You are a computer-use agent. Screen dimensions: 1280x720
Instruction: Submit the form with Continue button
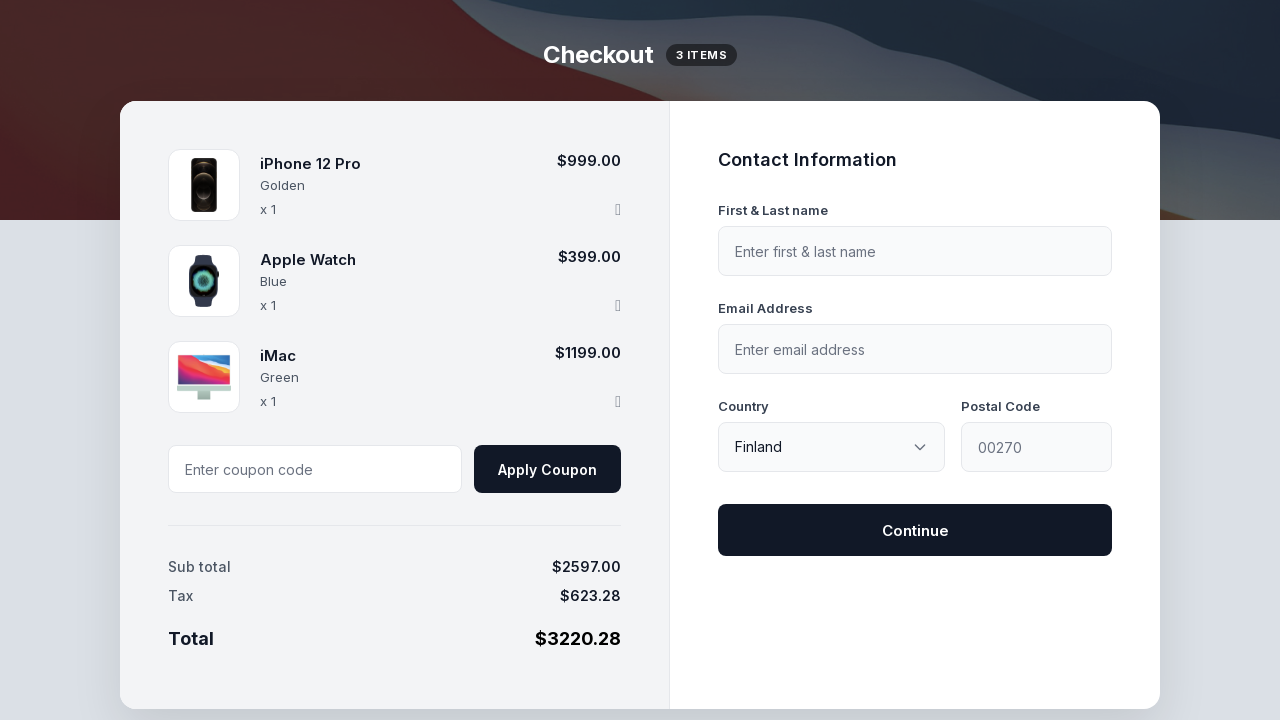915,530
